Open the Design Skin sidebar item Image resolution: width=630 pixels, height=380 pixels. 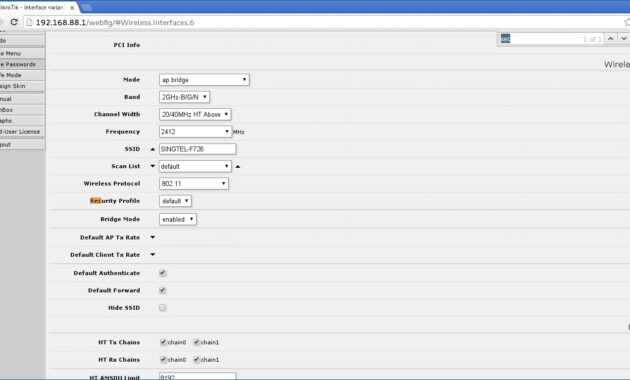(22, 86)
